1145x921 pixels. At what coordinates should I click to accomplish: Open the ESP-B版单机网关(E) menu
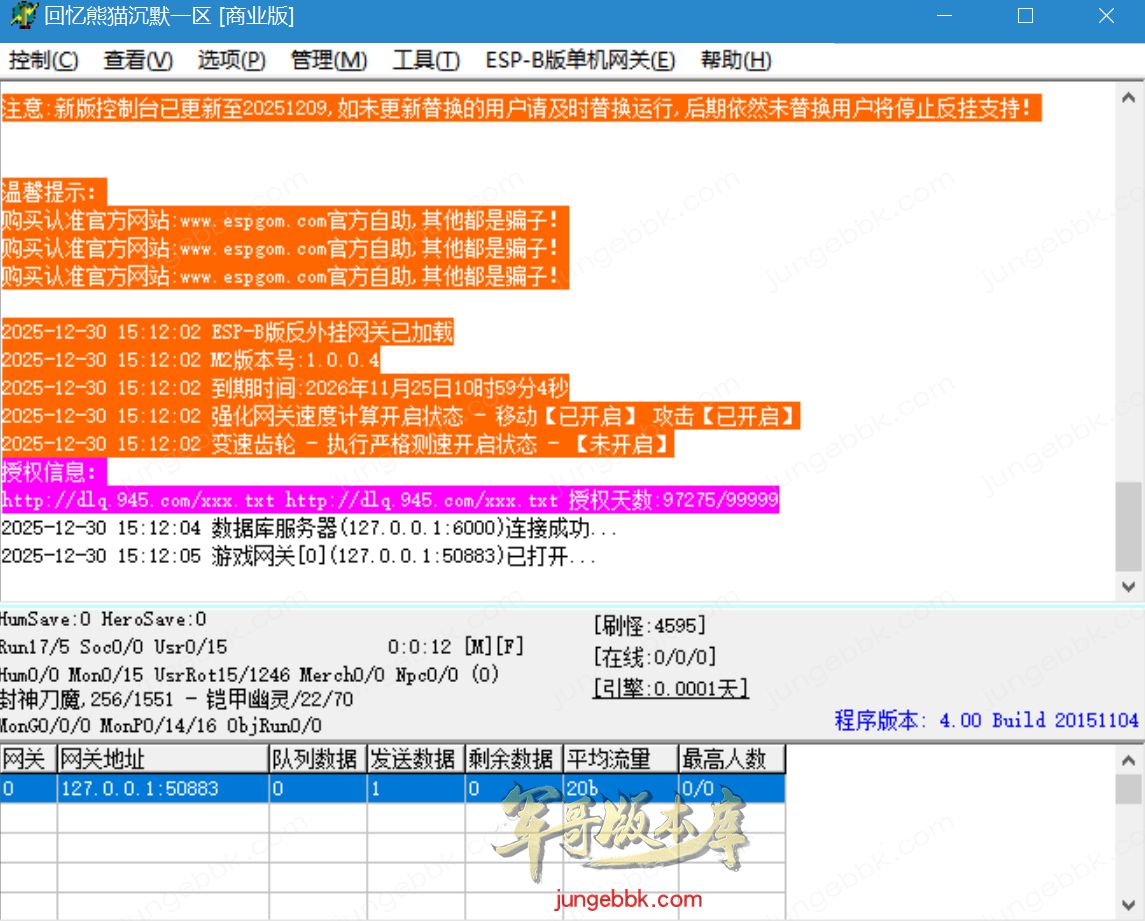(x=580, y=61)
